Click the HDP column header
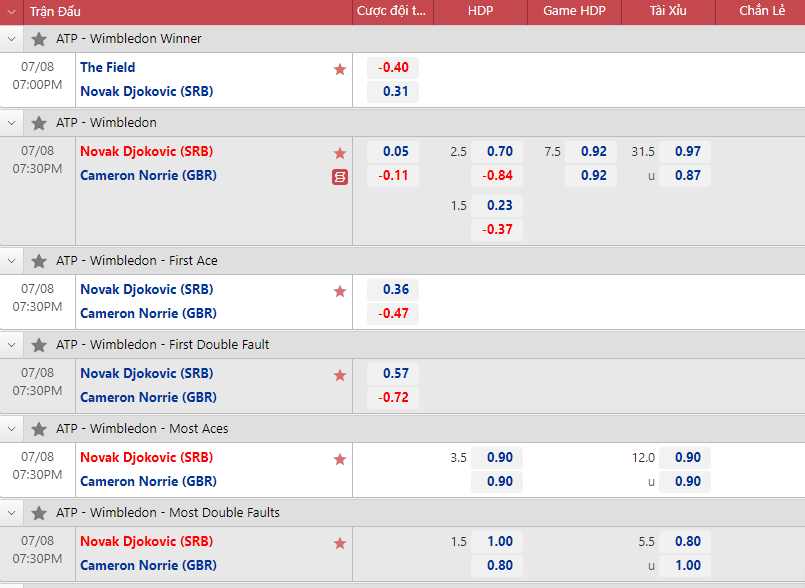This screenshot has width=805, height=588. 481,11
